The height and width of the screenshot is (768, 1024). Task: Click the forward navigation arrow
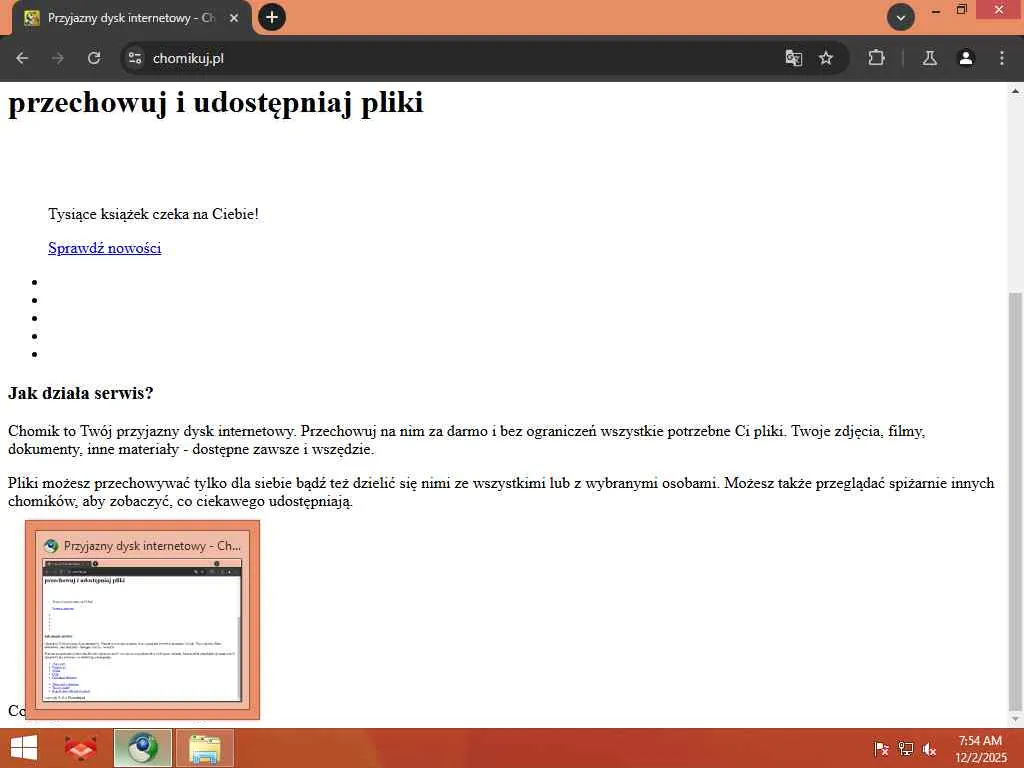[58, 58]
